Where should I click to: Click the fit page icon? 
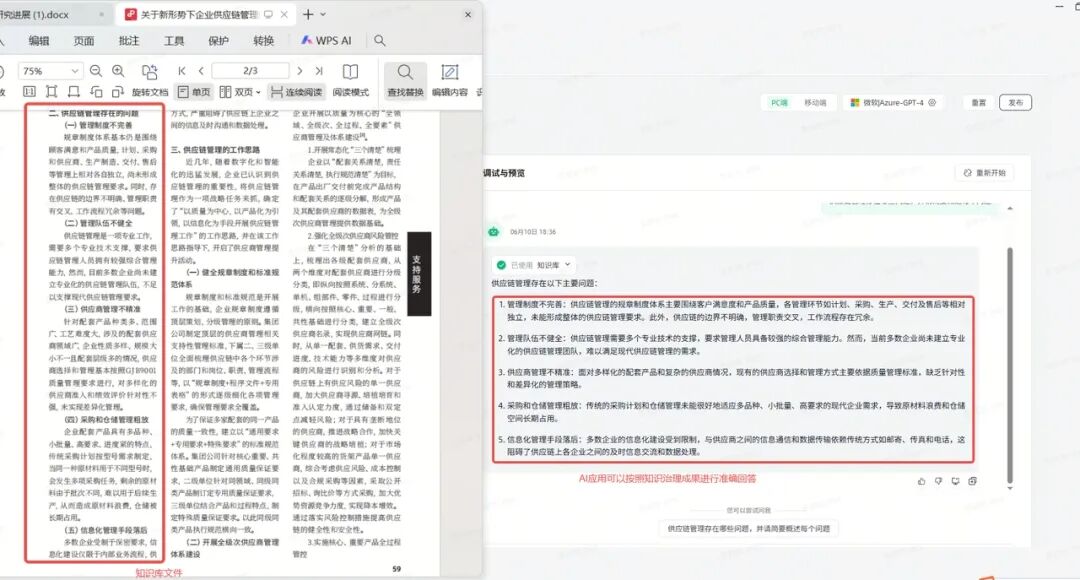click(51, 92)
